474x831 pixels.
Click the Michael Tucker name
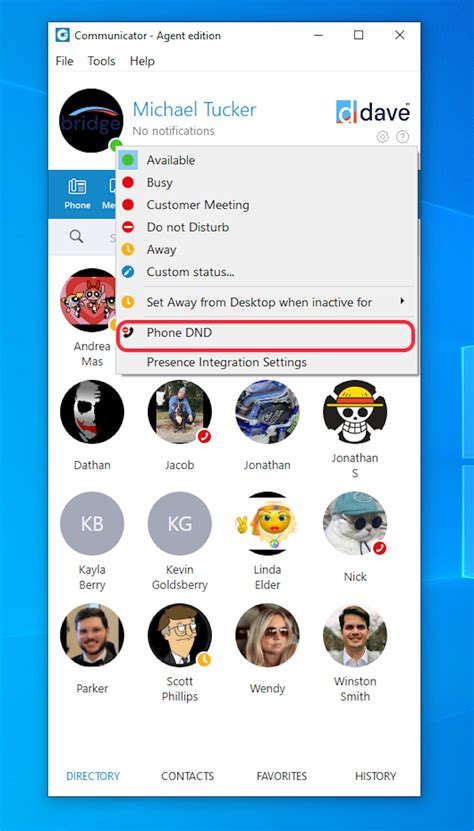[x=194, y=110]
